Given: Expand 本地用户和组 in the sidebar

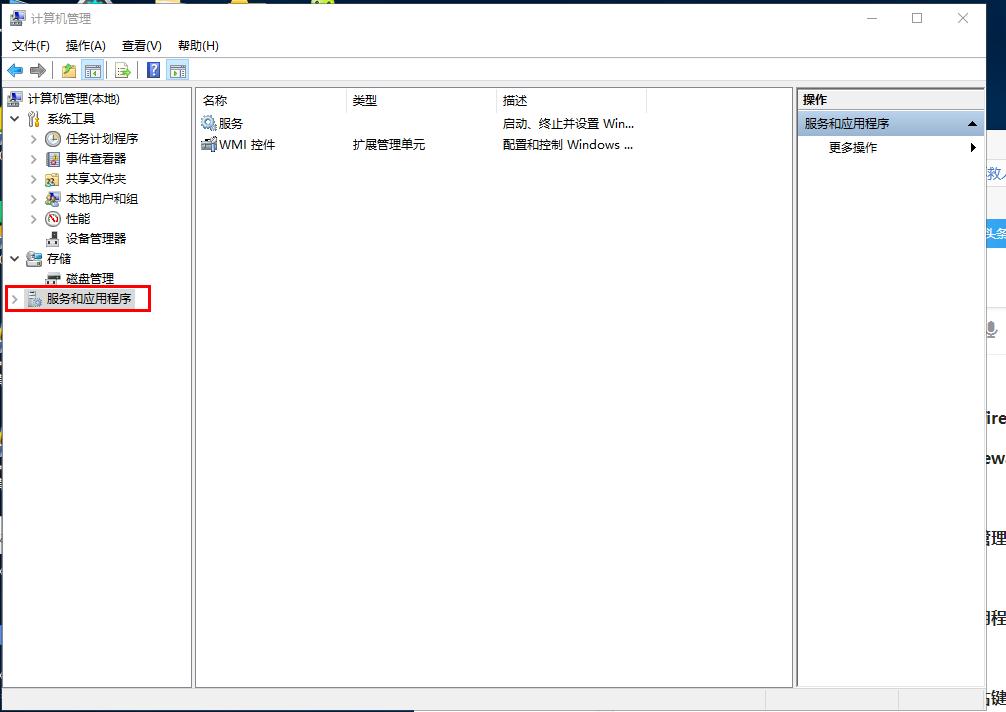Looking at the screenshot, I should (x=33, y=198).
